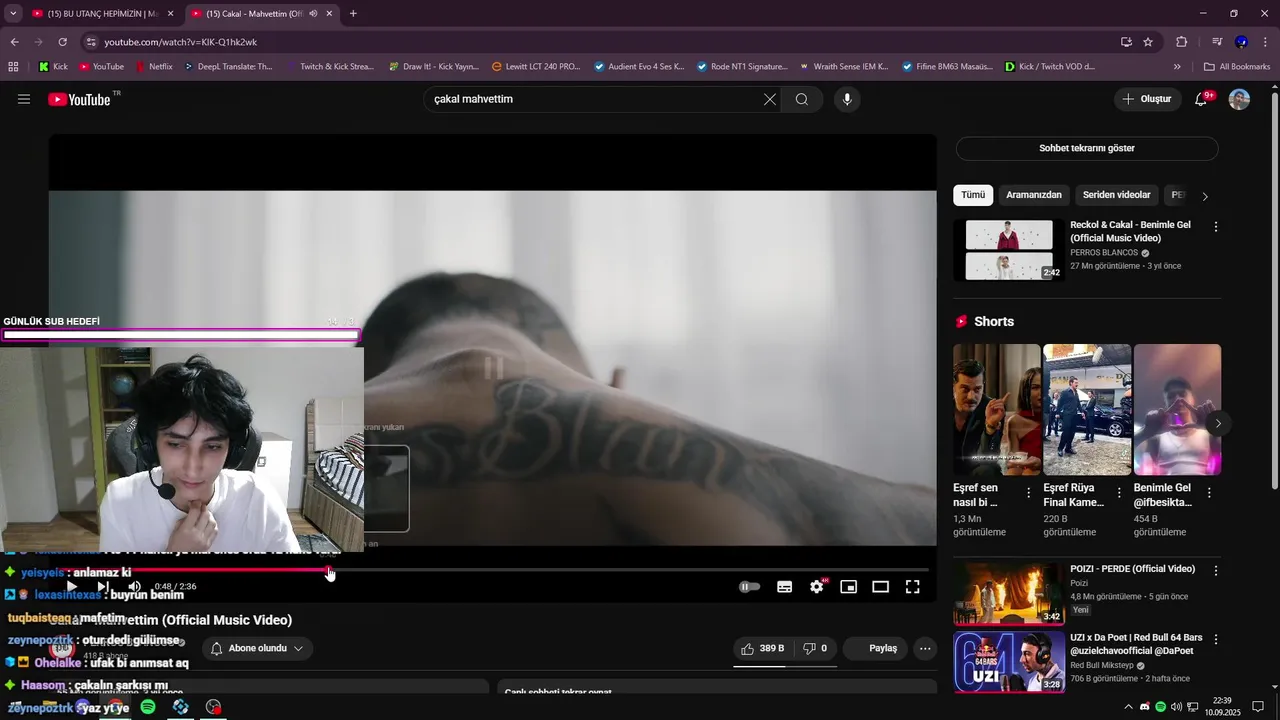
Task: Toggle autoplay switch in player
Action: point(749,587)
